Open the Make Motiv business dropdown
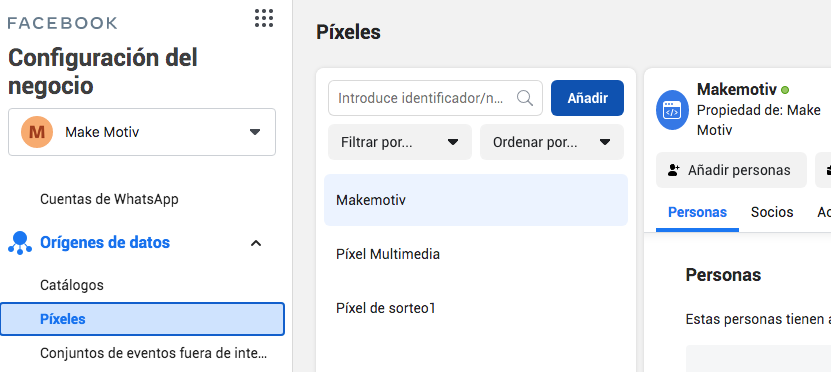Viewport: 831px width, 372px height. pos(142,132)
